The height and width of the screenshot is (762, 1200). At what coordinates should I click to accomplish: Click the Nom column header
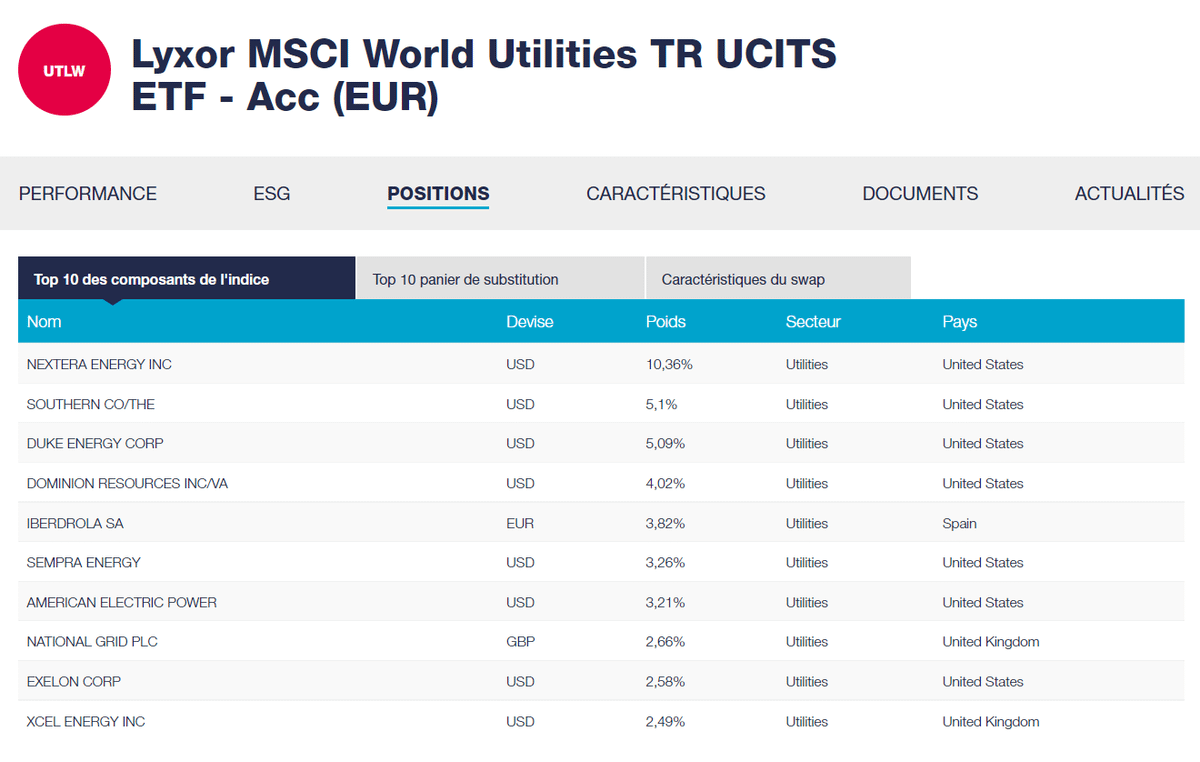coord(44,322)
